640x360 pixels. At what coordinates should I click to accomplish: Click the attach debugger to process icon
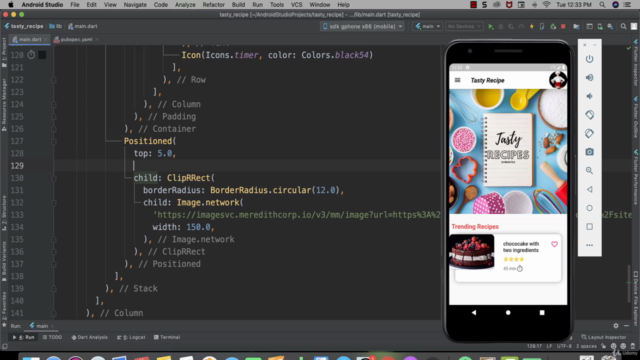click(x=553, y=27)
